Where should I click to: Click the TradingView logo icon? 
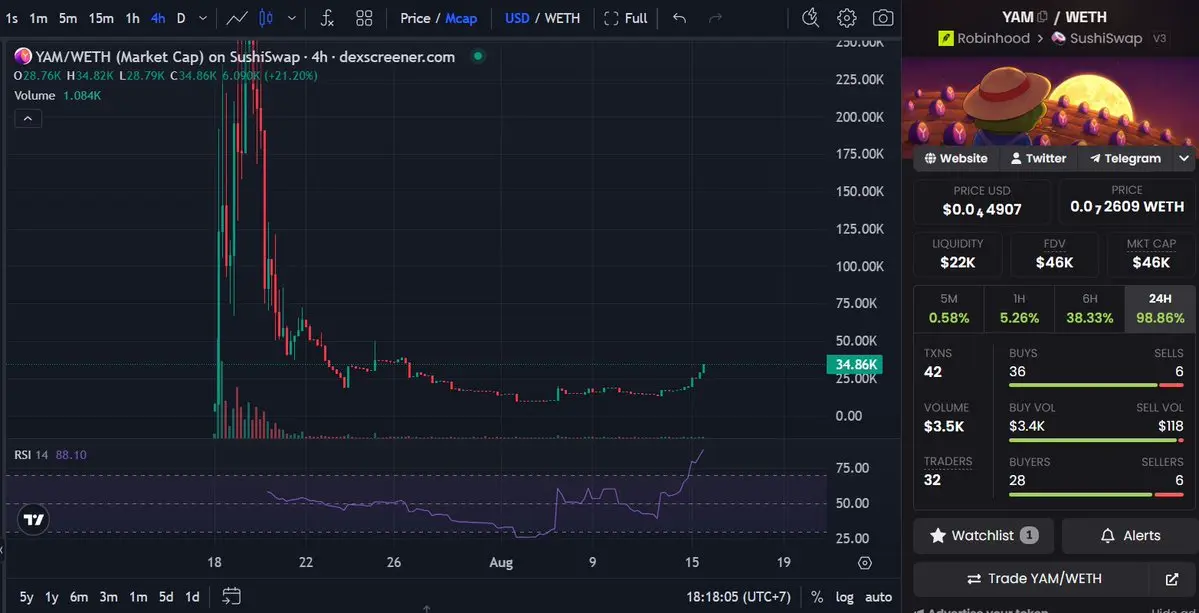click(x=33, y=520)
